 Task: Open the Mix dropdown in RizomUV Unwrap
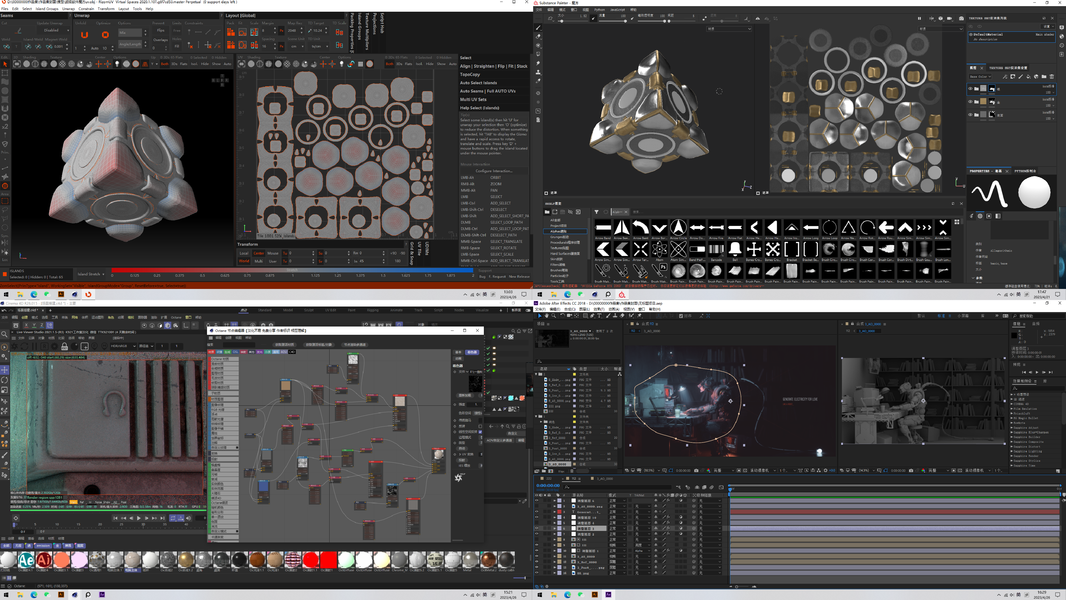coord(131,32)
